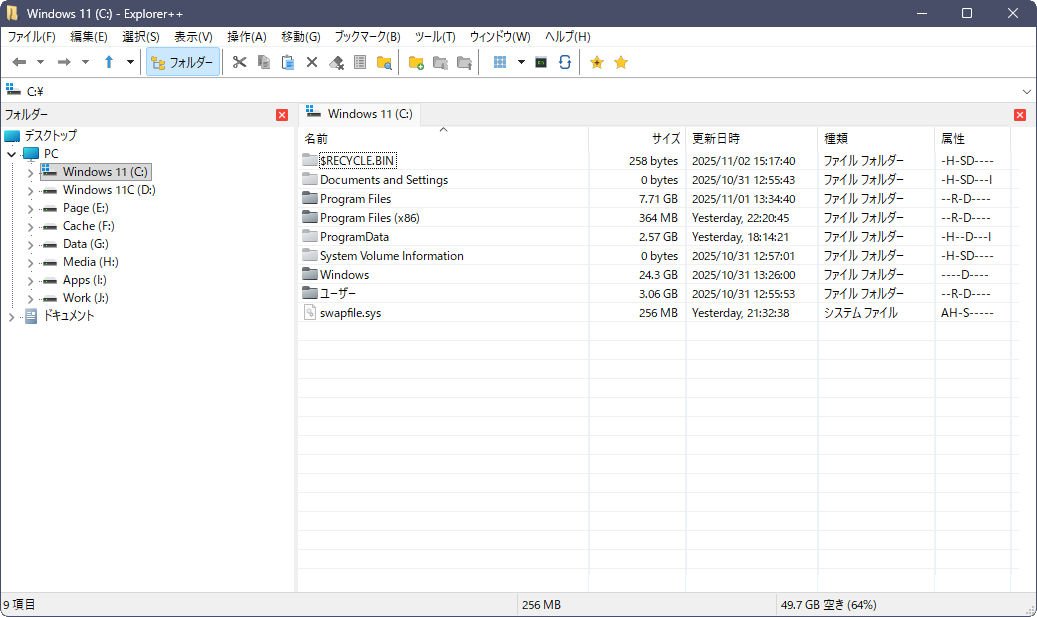Select the $RECYCLE.BIN folder

point(357,161)
